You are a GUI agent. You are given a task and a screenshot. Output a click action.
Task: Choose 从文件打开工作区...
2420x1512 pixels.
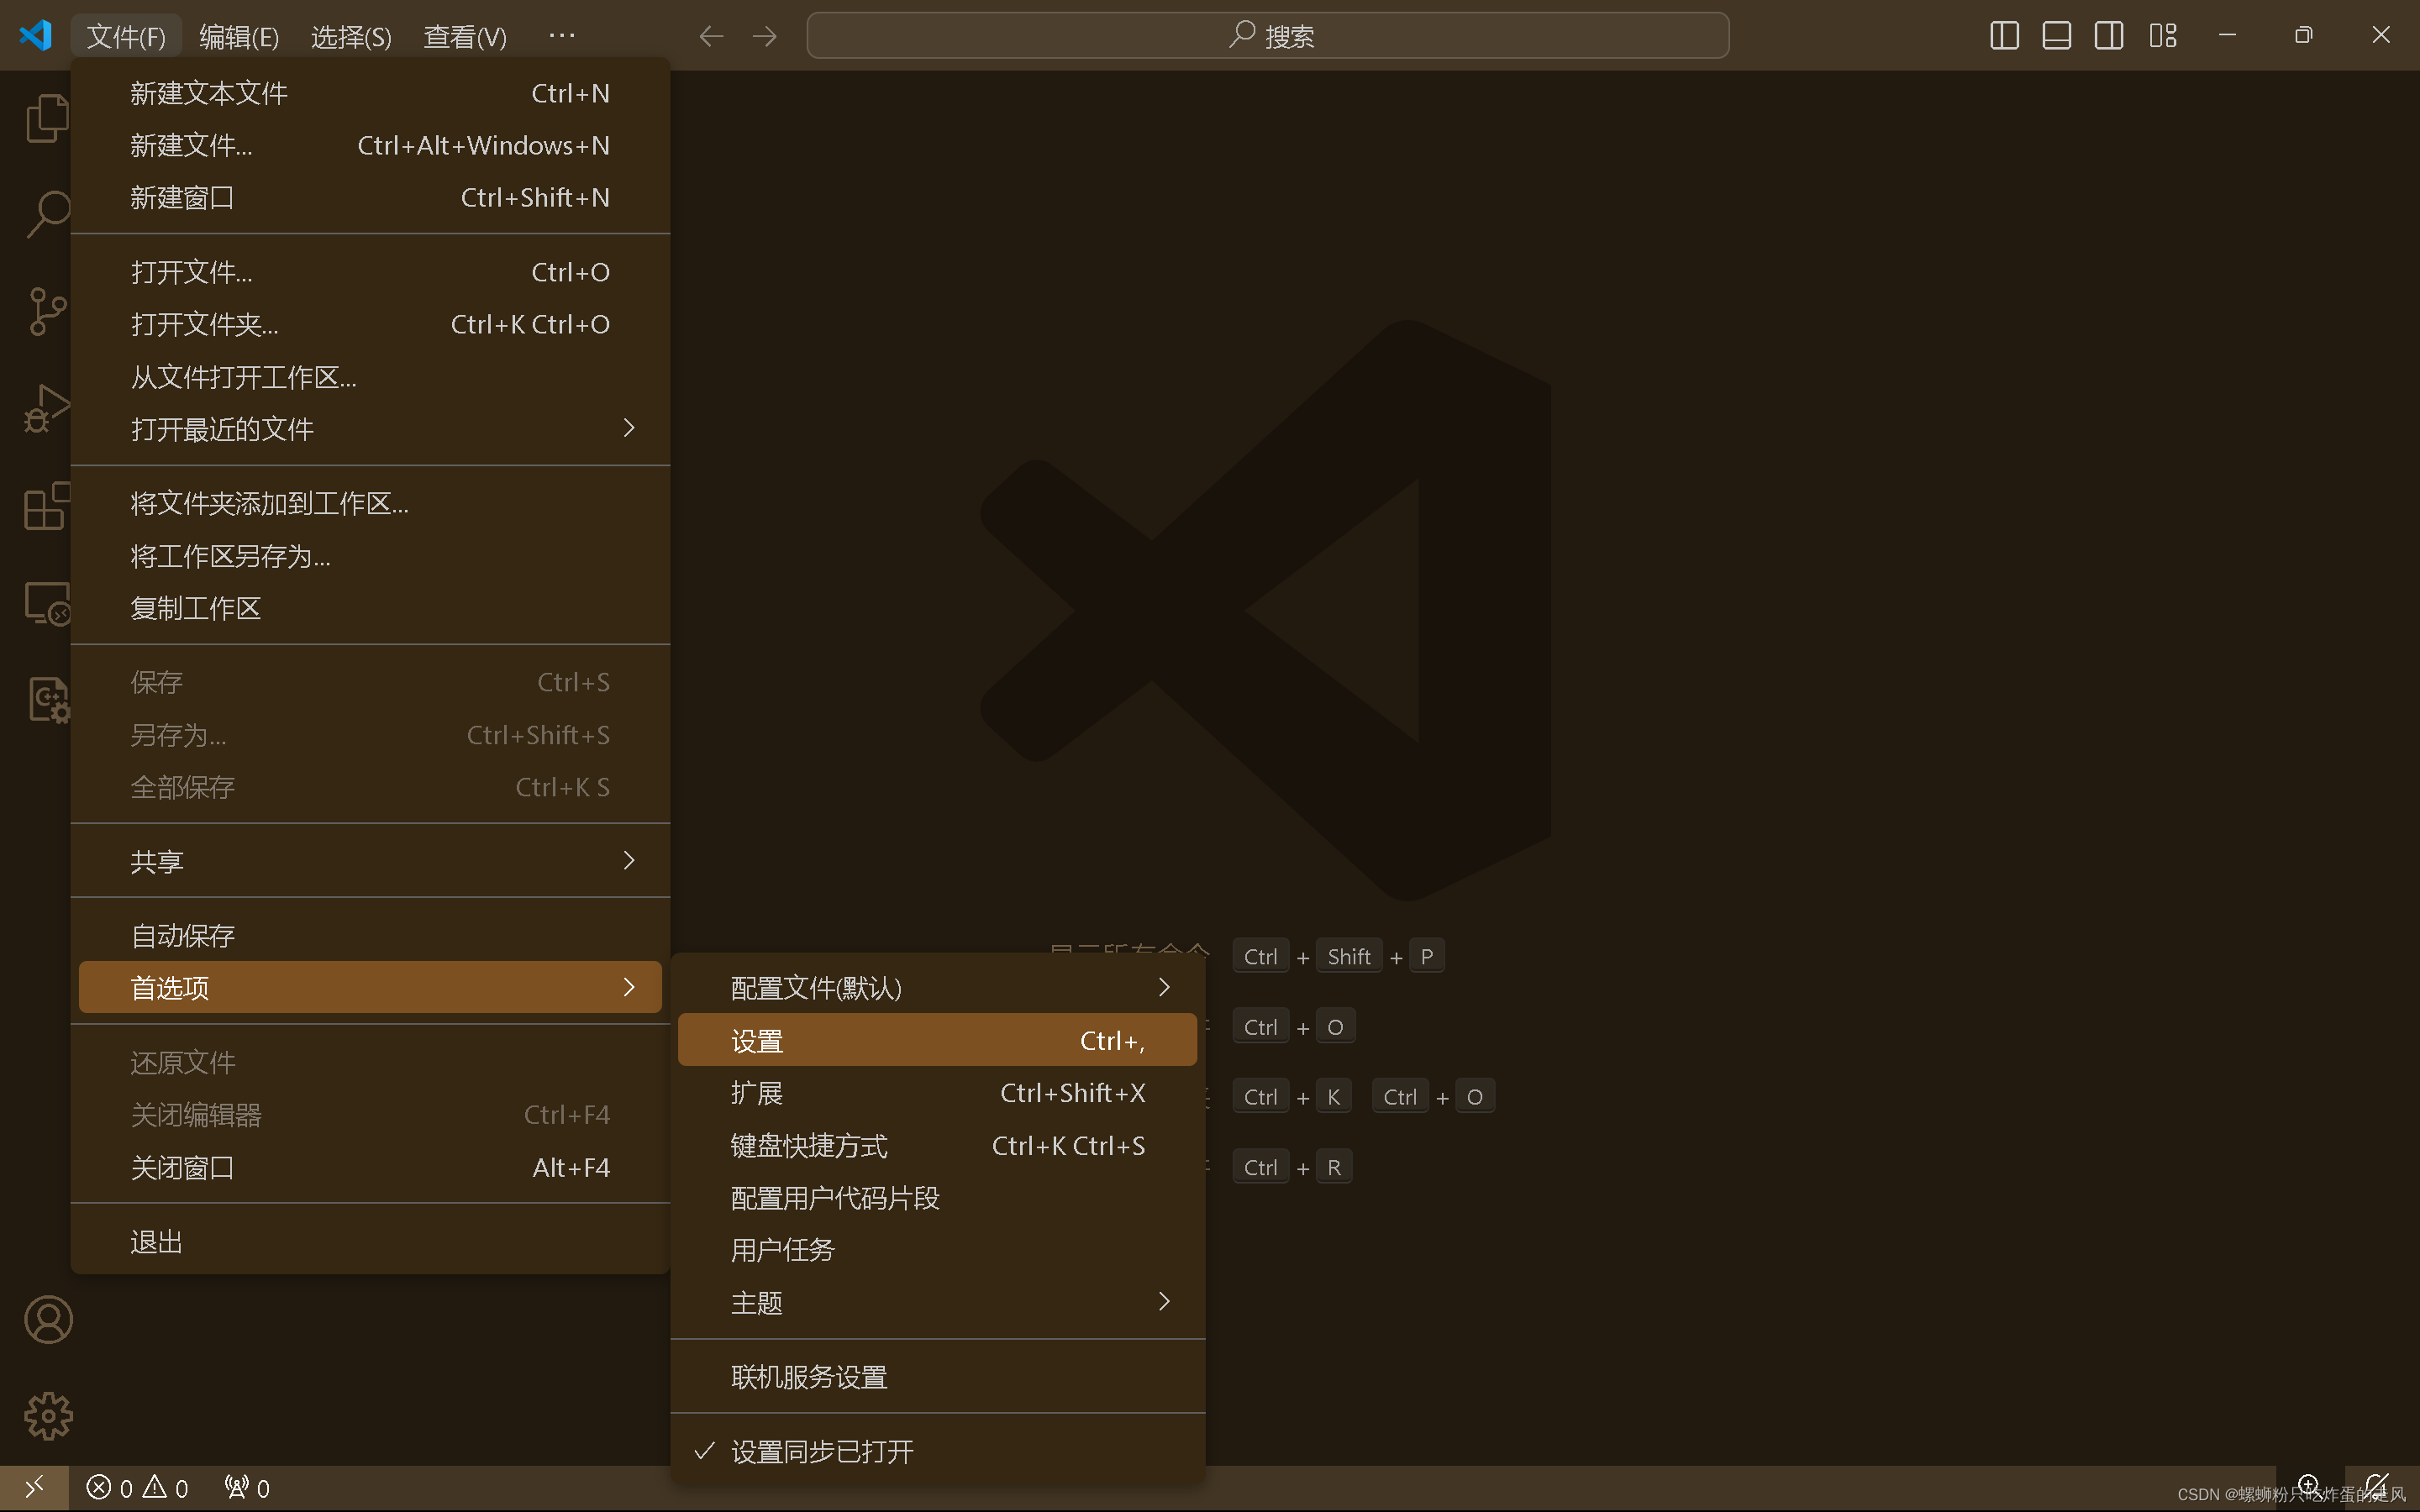[370, 377]
